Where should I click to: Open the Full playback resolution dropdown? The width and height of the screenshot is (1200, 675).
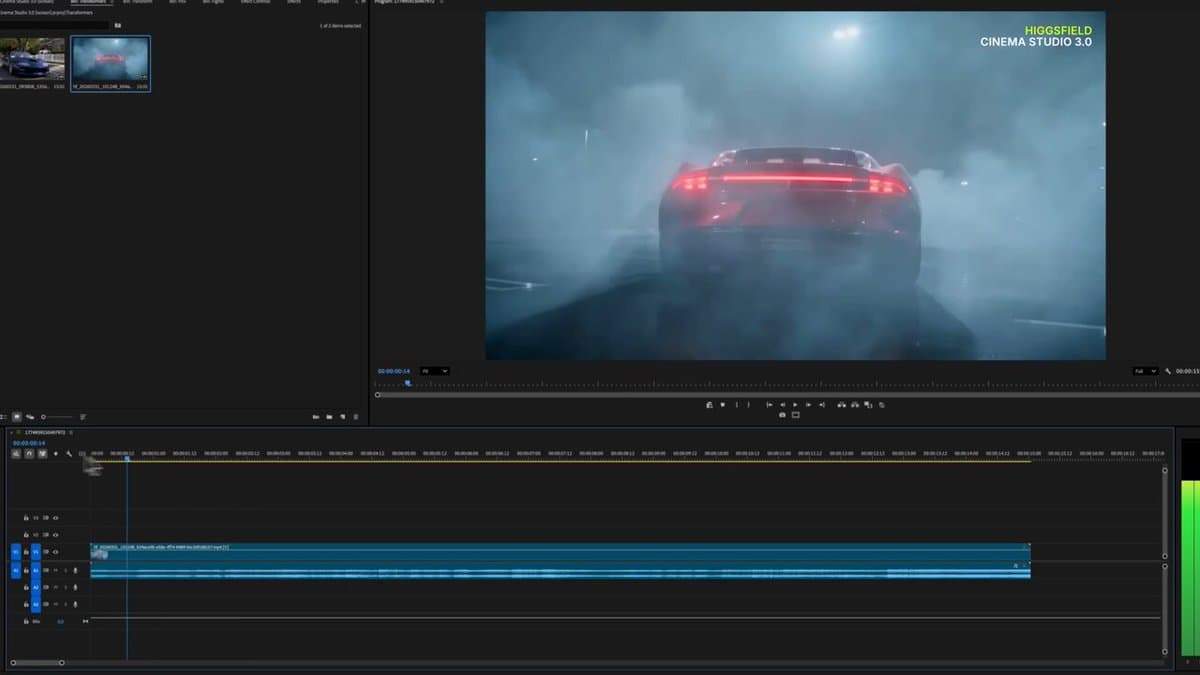pos(1145,371)
